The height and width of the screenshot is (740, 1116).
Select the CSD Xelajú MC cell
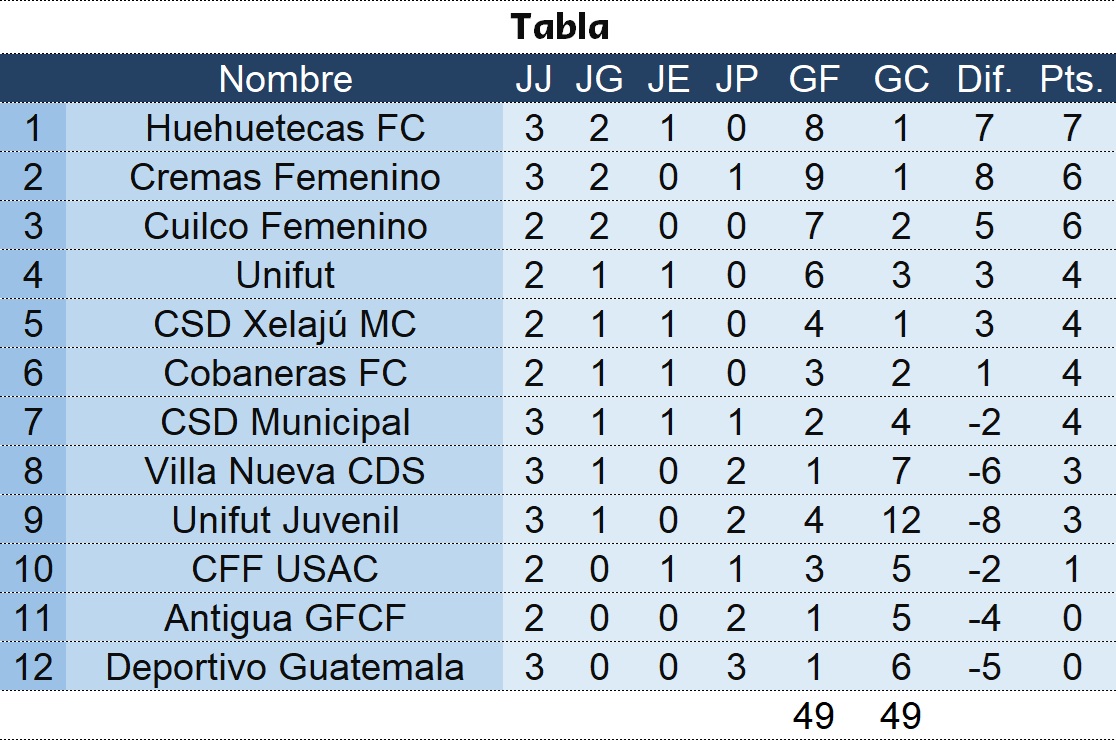(x=285, y=324)
